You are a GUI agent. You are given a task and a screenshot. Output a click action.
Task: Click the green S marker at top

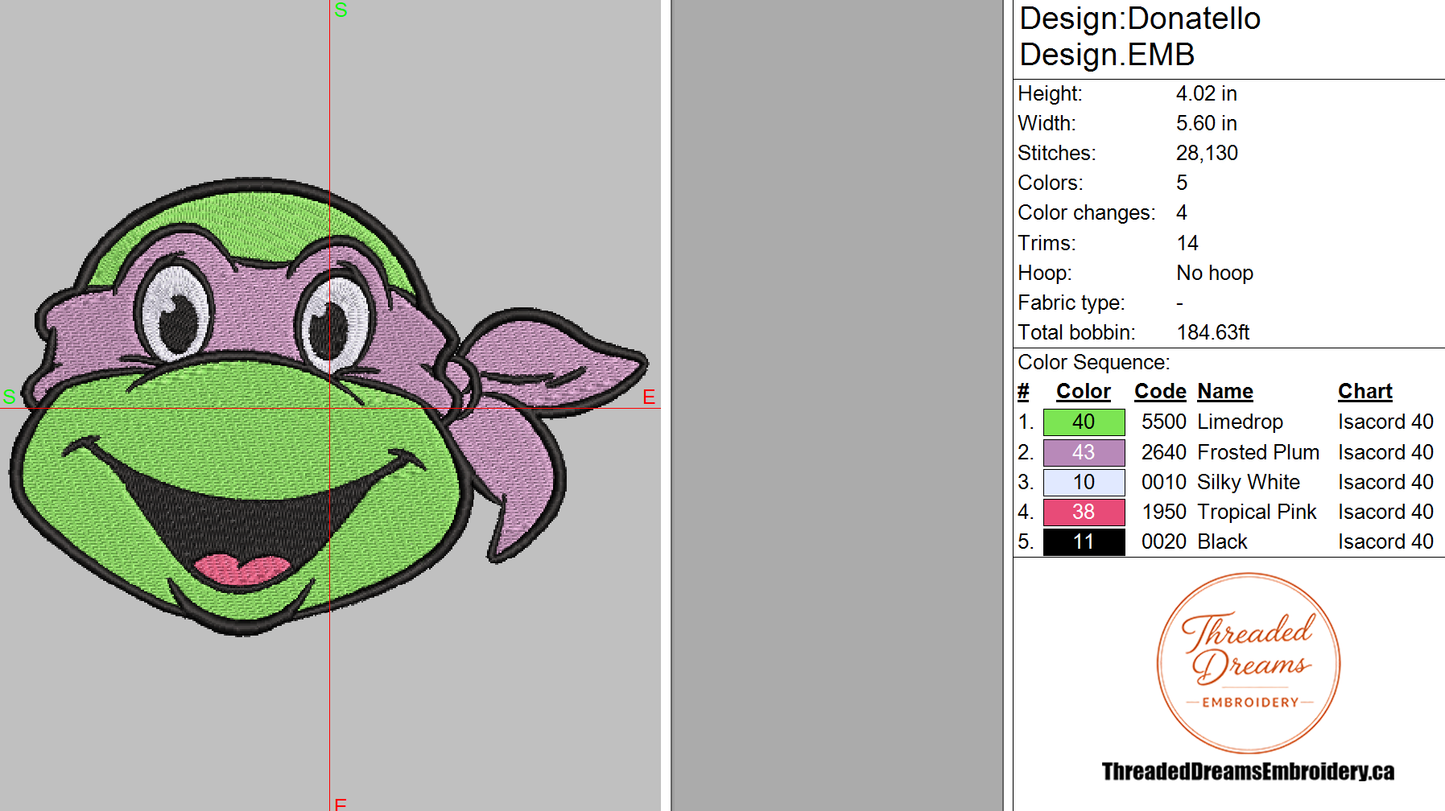point(340,11)
